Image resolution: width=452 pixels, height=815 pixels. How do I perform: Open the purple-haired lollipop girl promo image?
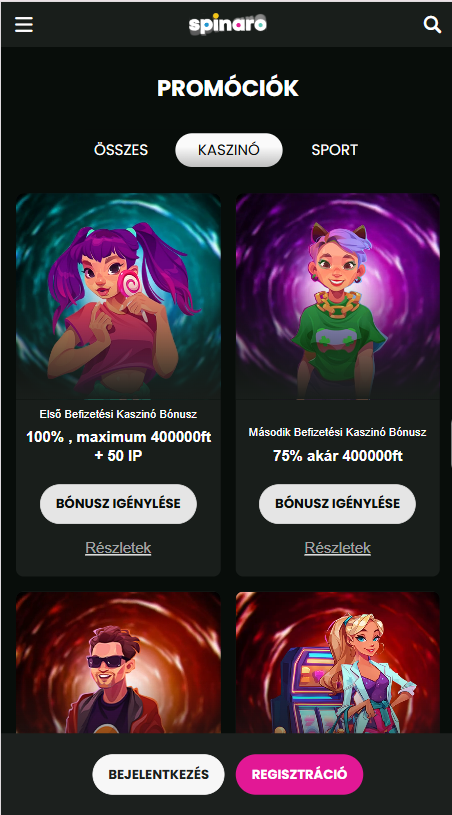tap(118, 296)
